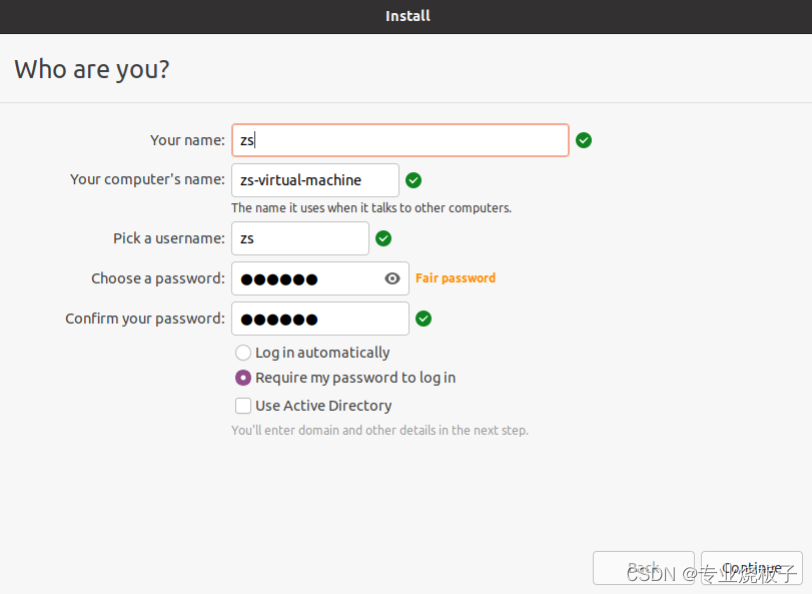Select Log in automatically option
The width and height of the screenshot is (812, 594).
pos(243,353)
